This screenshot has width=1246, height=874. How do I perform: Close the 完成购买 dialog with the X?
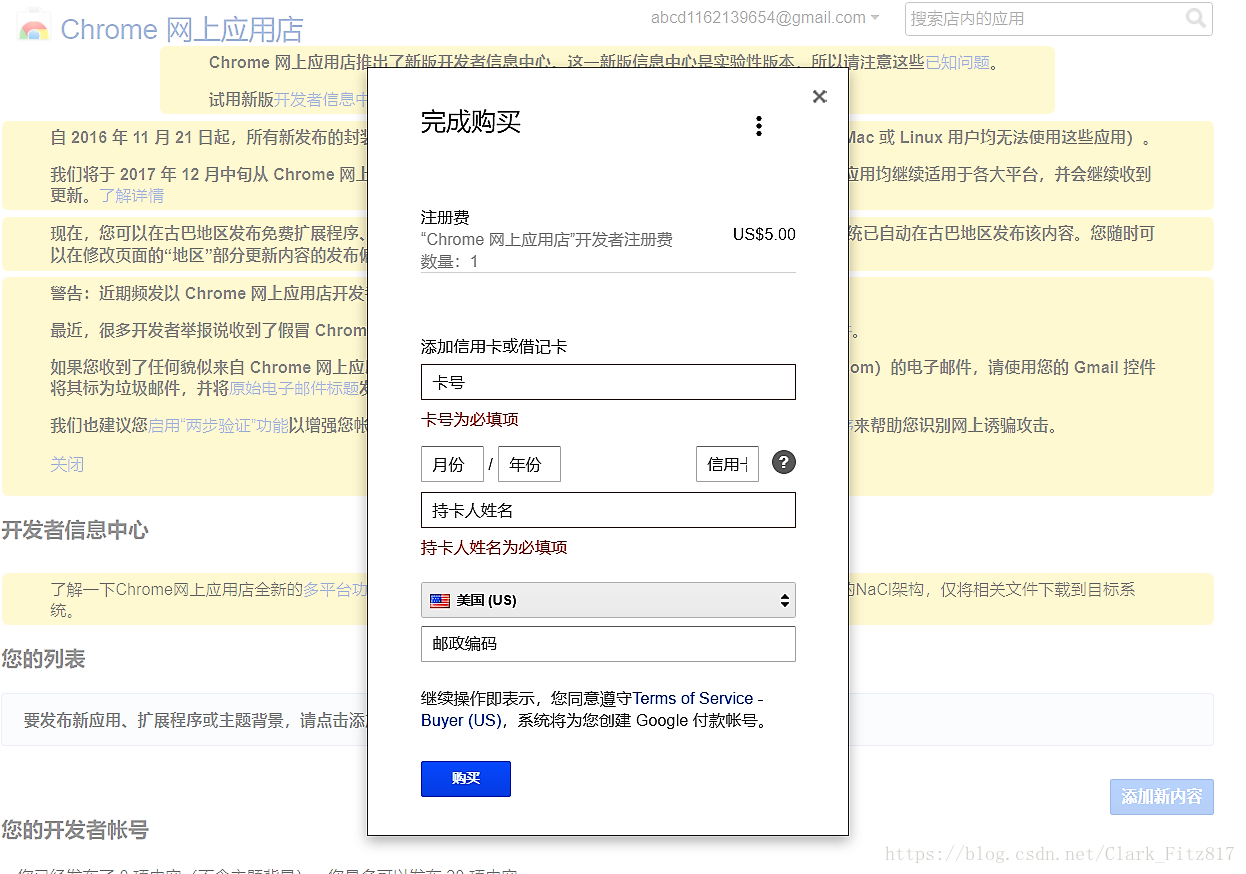pos(820,96)
